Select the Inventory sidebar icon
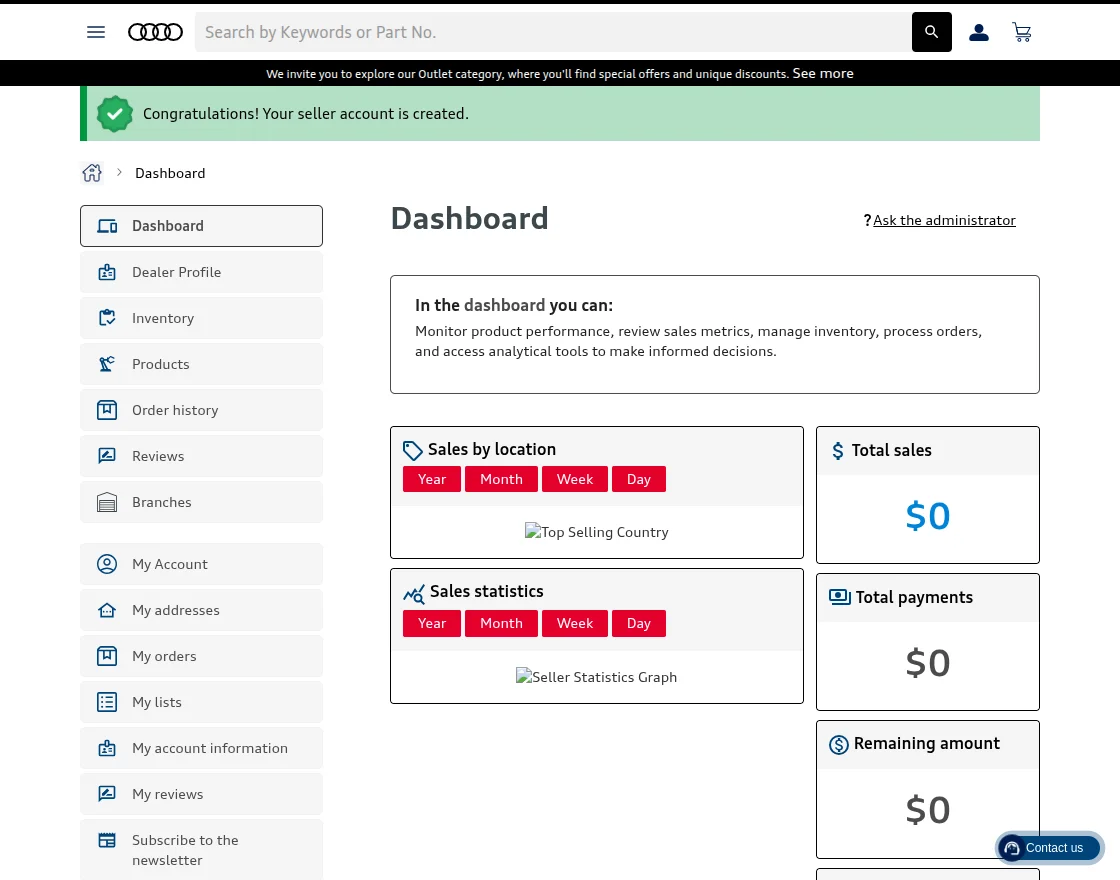1120x880 pixels. pyautogui.click(x=107, y=318)
